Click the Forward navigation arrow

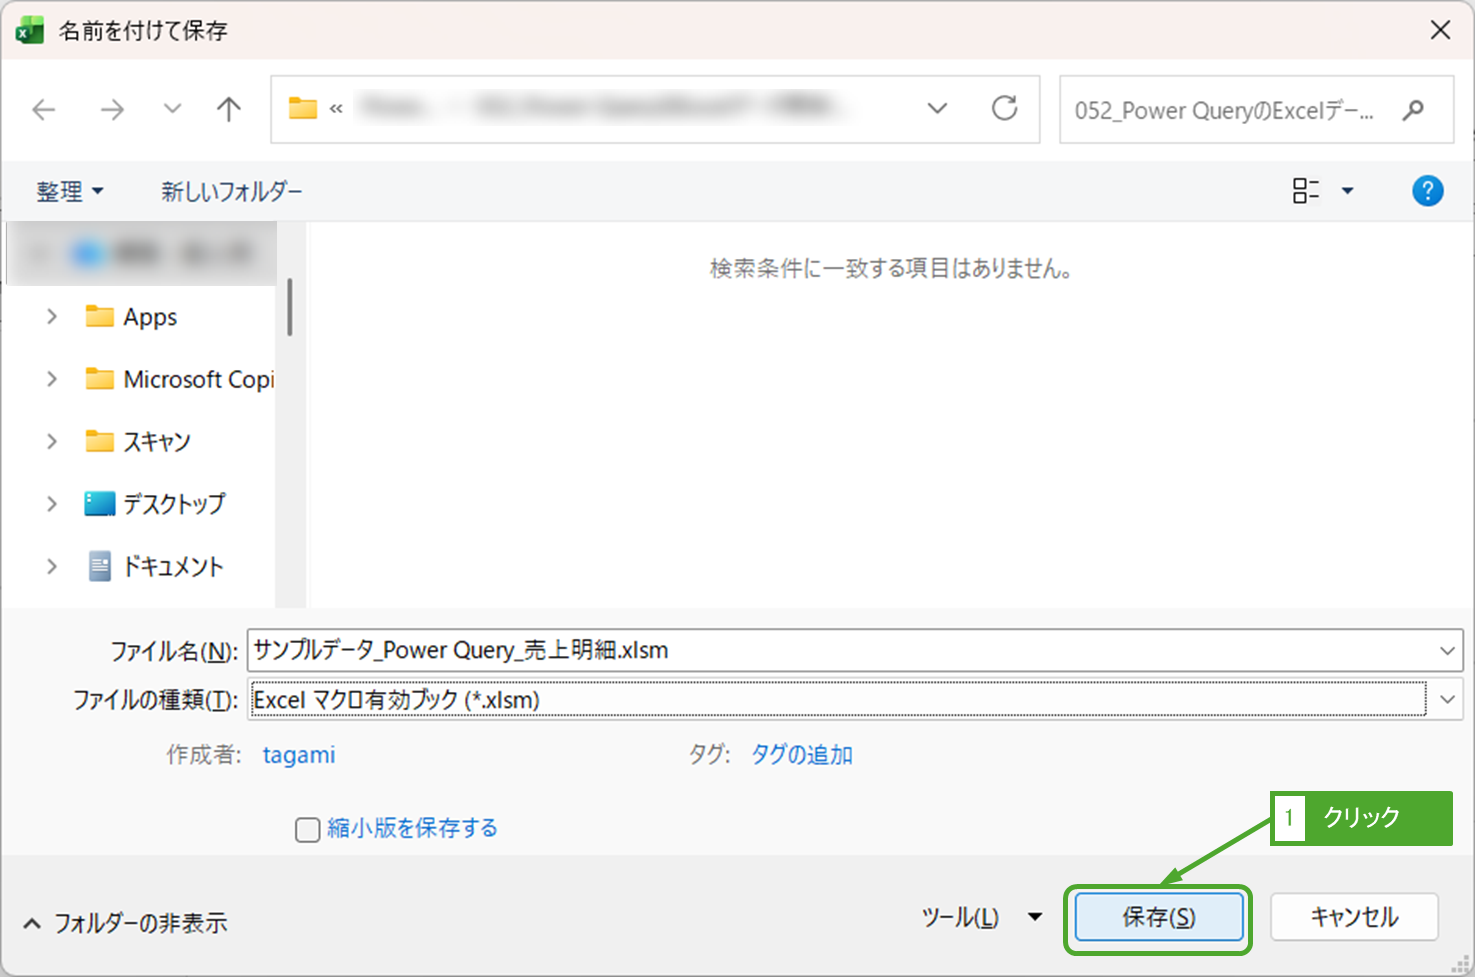coord(112,109)
